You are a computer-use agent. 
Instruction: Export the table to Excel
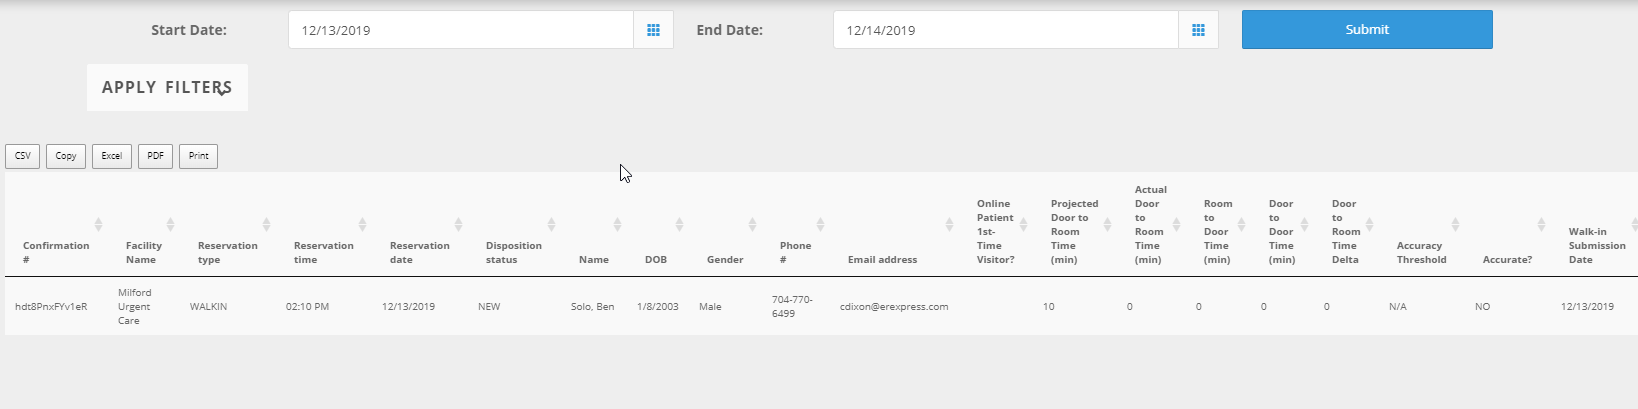(x=112, y=156)
